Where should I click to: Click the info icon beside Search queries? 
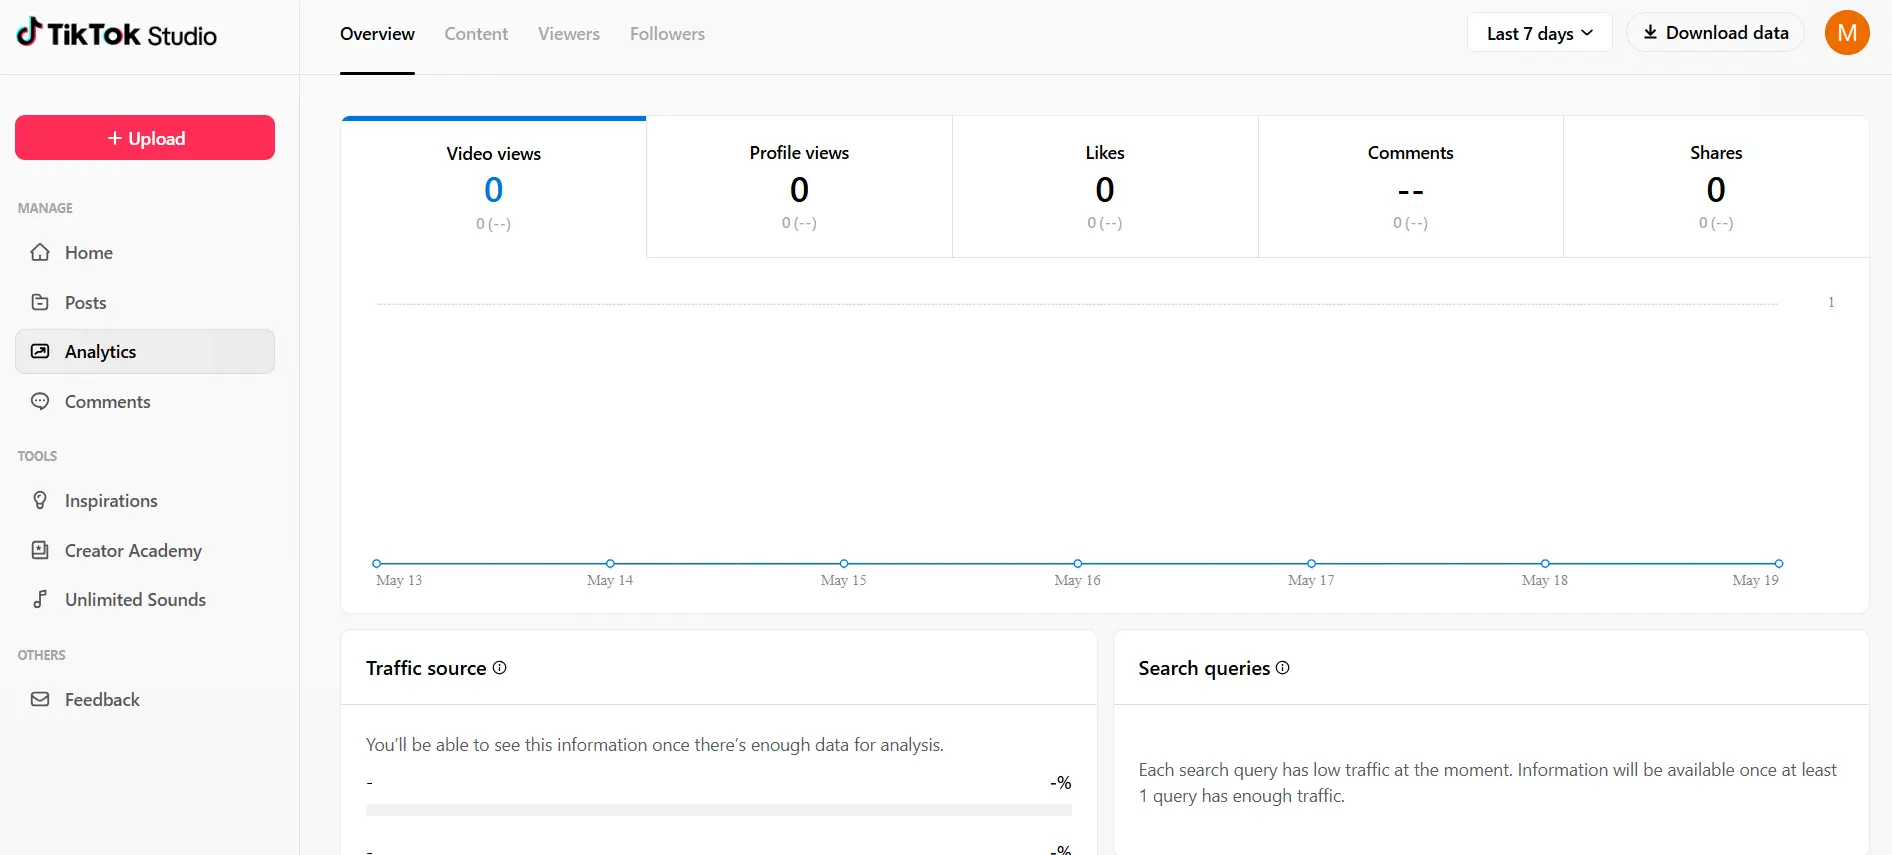pos(1283,667)
